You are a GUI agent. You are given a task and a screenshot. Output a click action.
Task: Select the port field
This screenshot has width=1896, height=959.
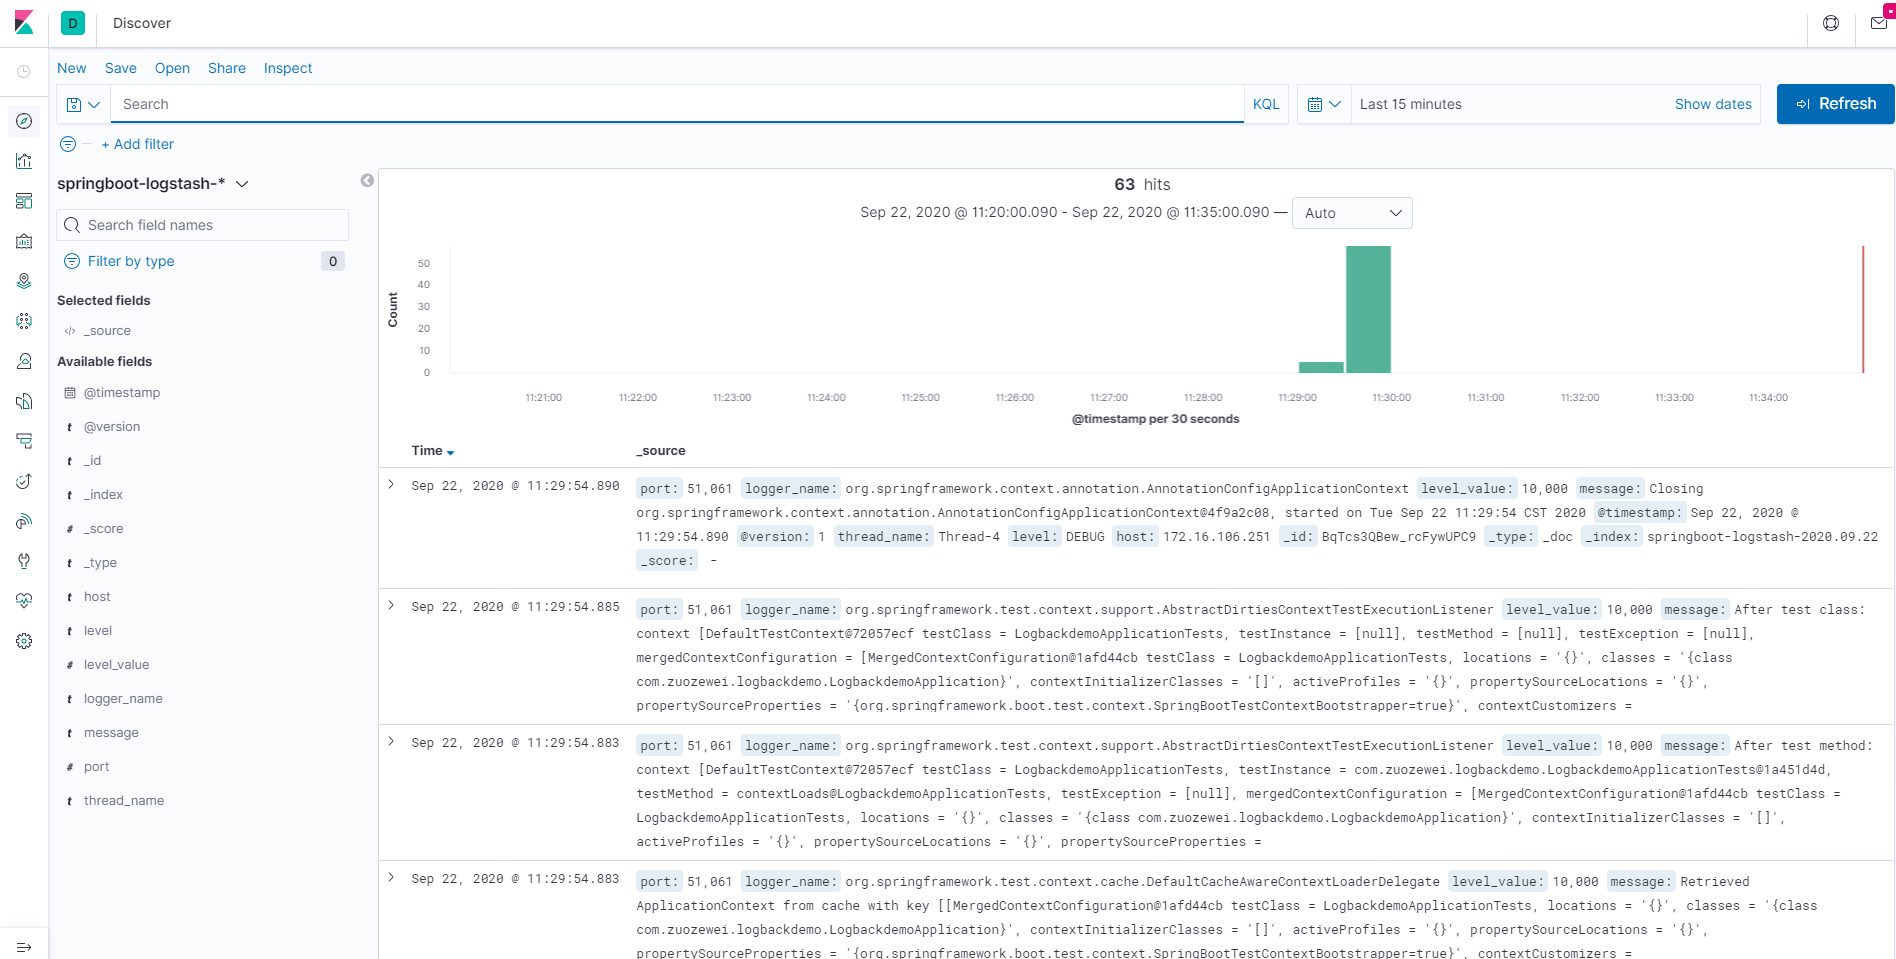coord(96,767)
